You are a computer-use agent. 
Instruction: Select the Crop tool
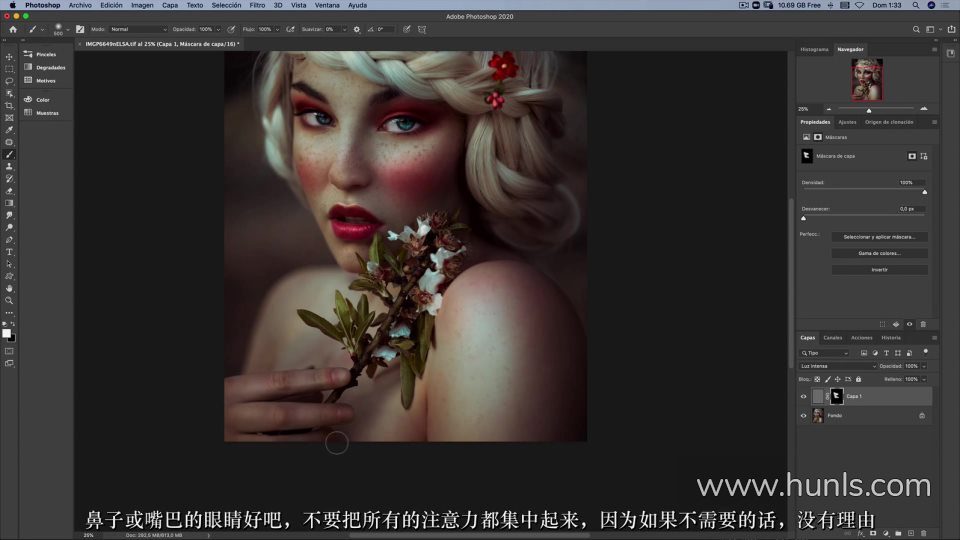9,106
